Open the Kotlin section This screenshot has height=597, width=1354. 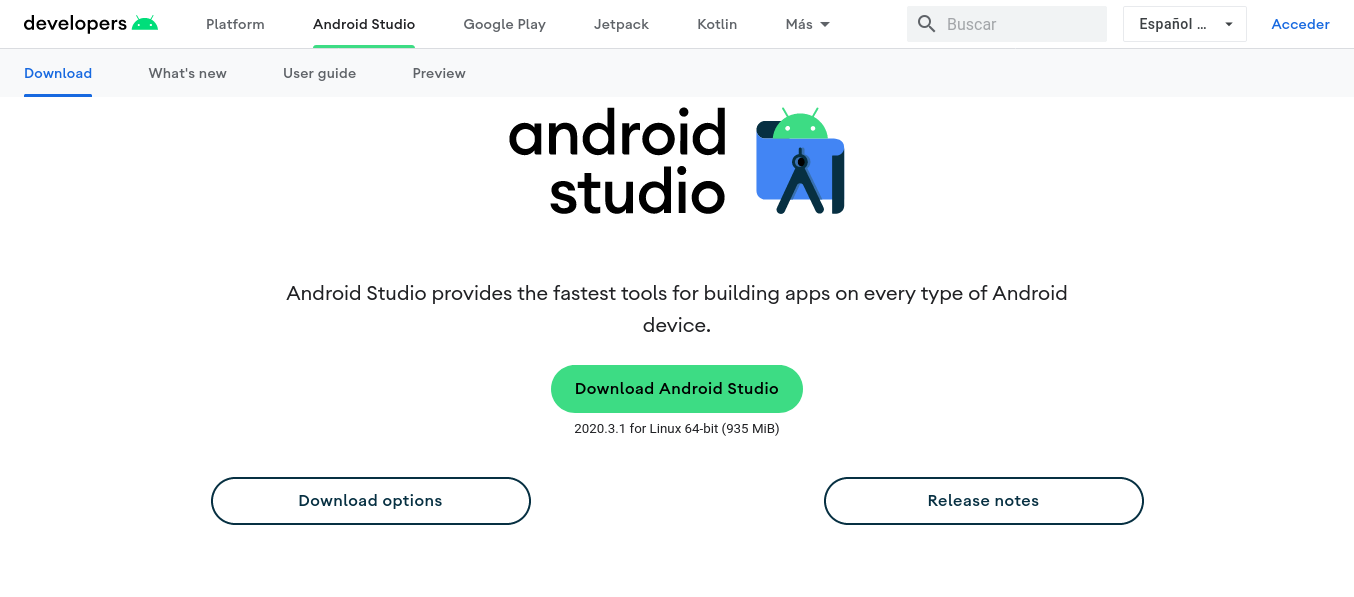click(x=717, y=24)
